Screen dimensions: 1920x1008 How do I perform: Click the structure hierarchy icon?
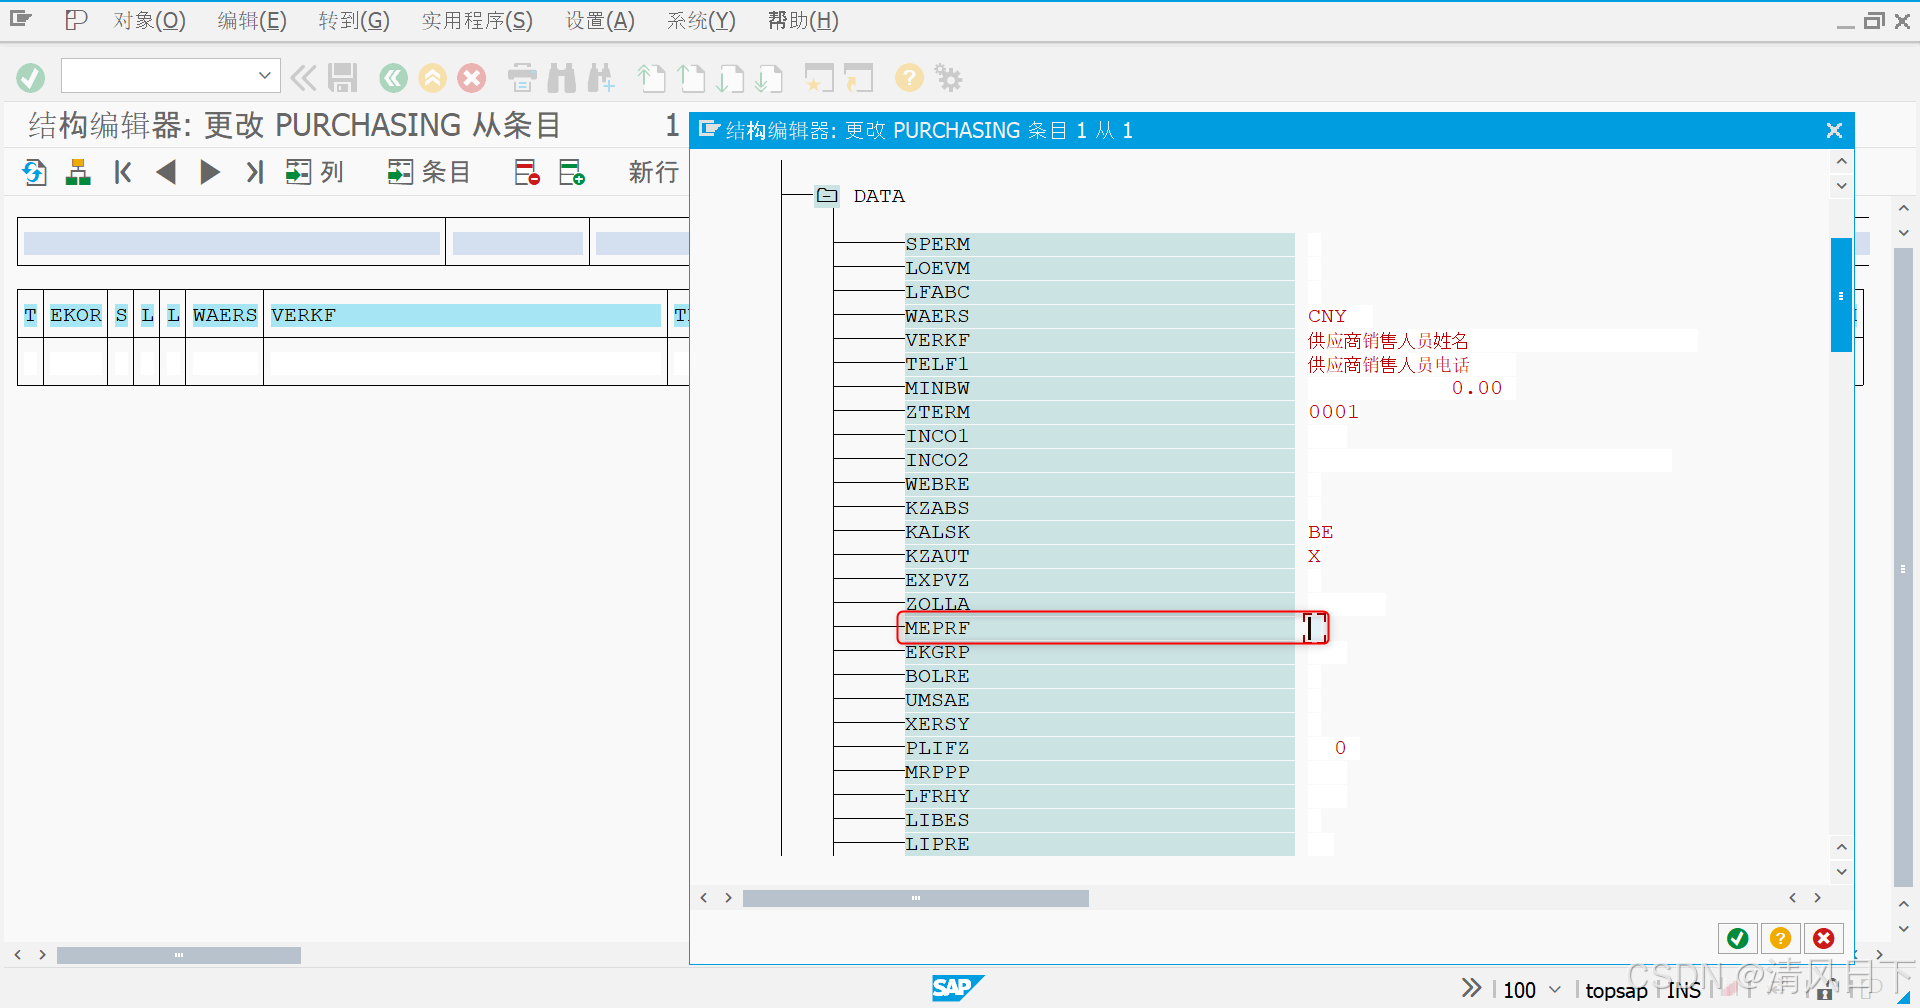click(78, 173)
